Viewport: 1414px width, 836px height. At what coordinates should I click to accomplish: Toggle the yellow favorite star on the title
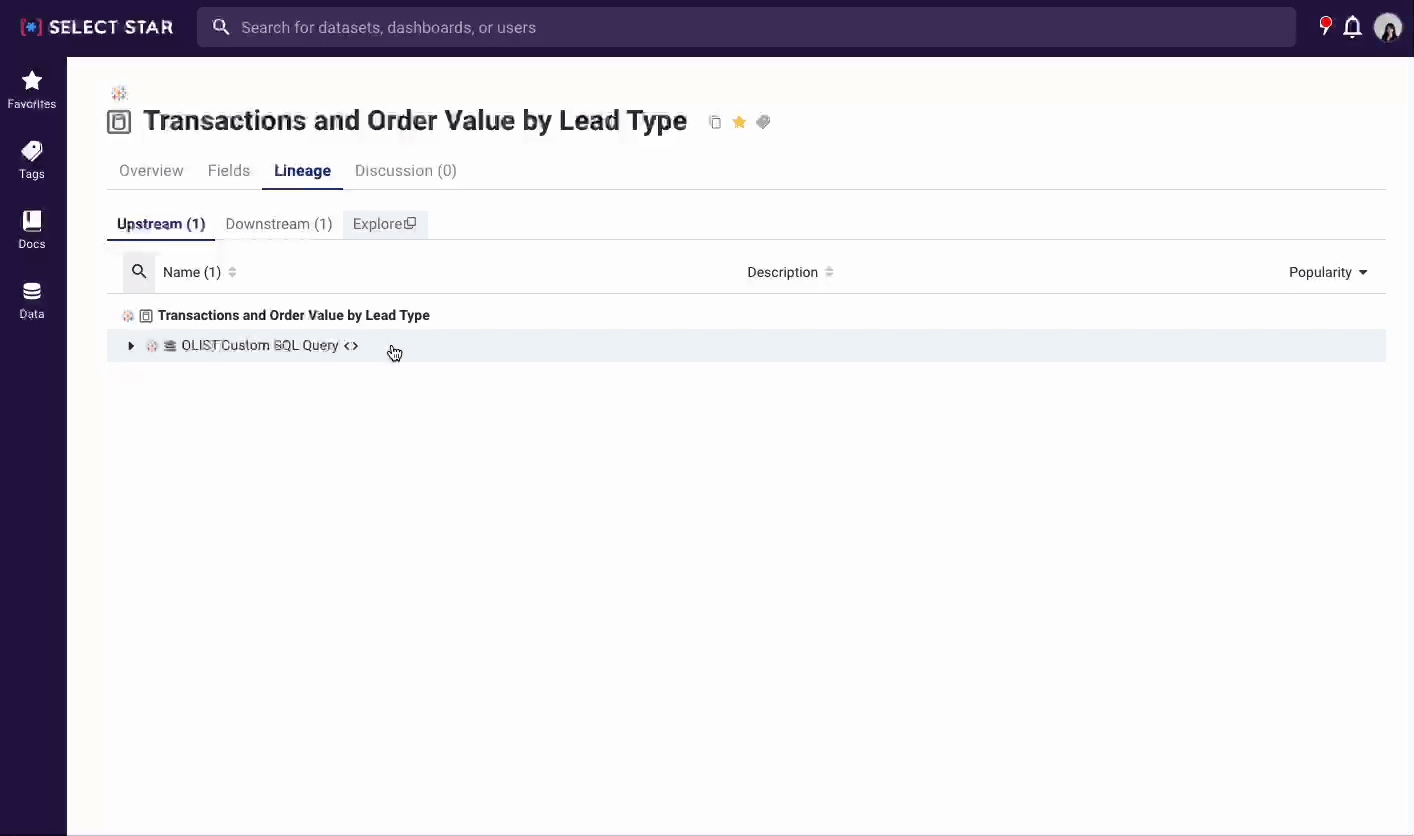[x=739, y=122]
